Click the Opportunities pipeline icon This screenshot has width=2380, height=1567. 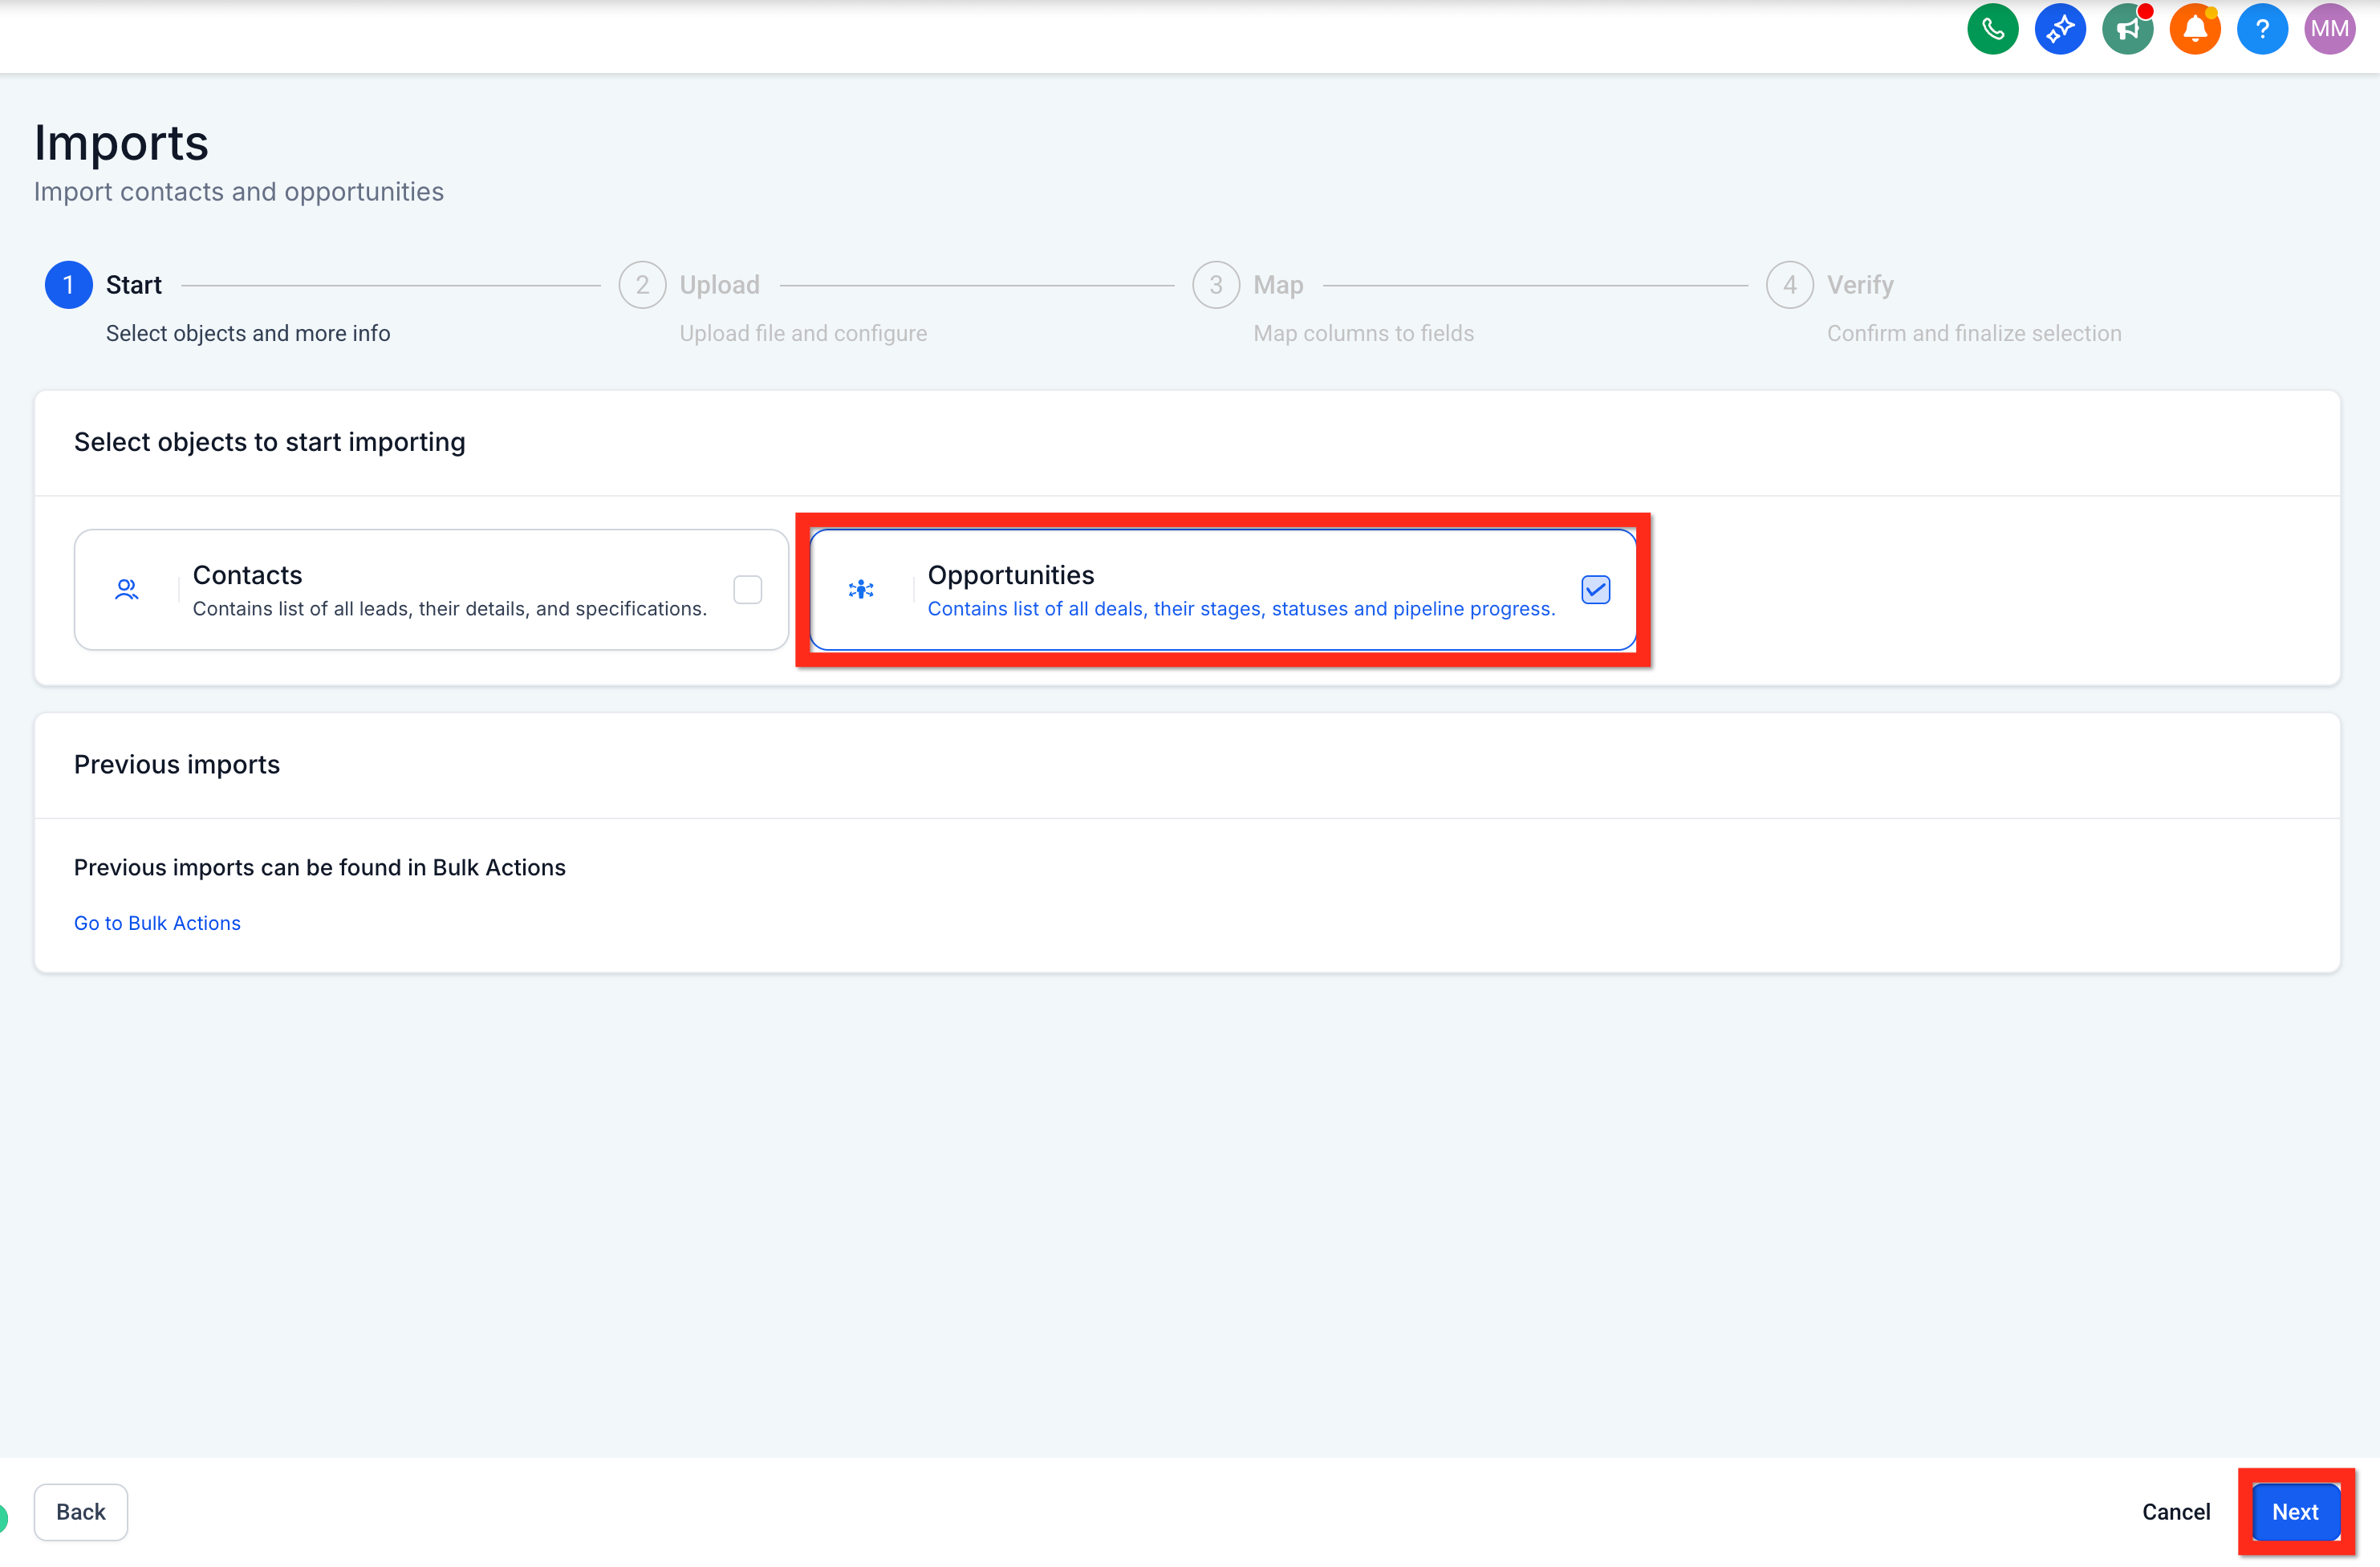pyautogui.click(x=861, y=590)
